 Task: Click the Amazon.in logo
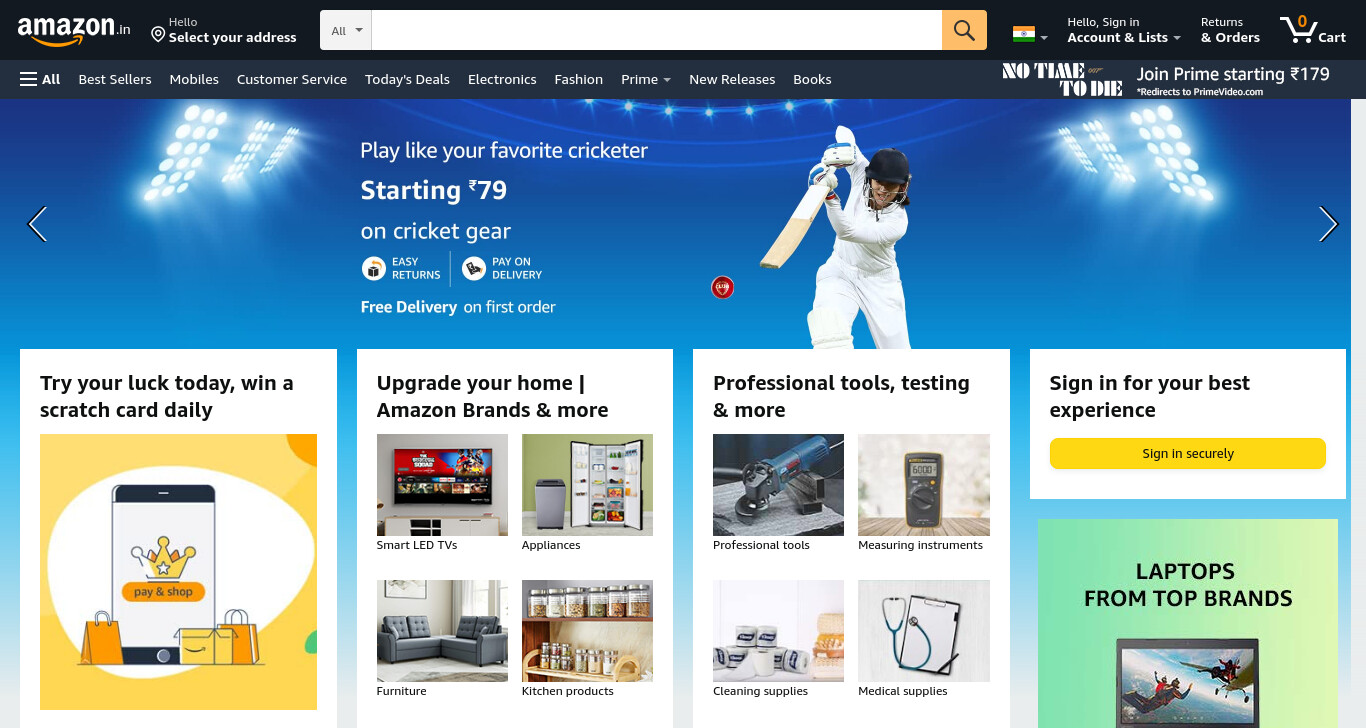(x=74, y=30)
